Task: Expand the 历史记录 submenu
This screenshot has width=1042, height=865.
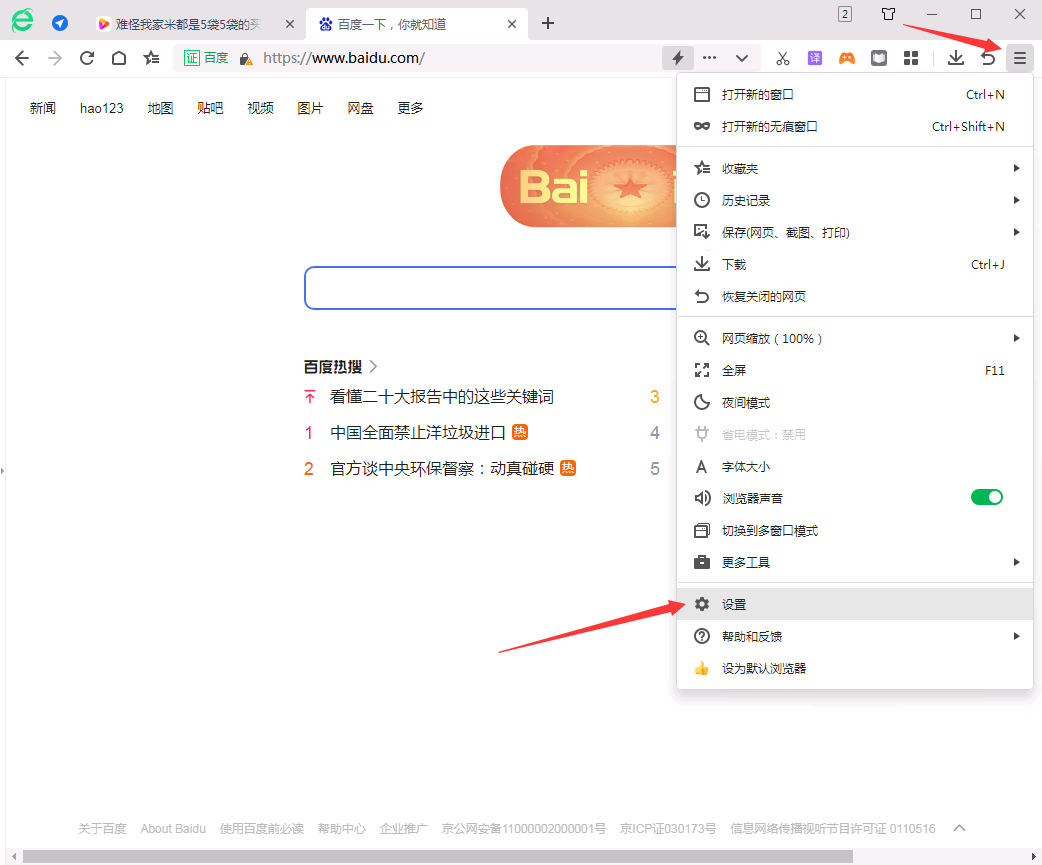Action: (855, 201)
